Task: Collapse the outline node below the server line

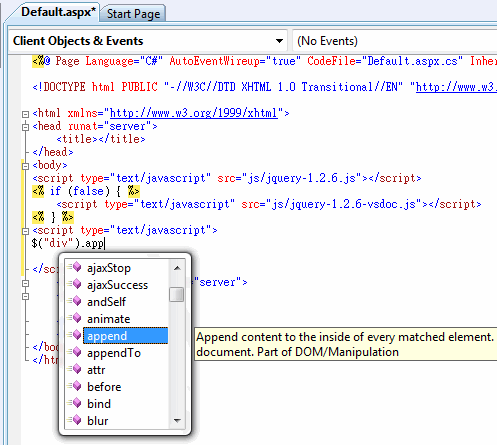Action: pyautogui.click(x=25, y=296)
